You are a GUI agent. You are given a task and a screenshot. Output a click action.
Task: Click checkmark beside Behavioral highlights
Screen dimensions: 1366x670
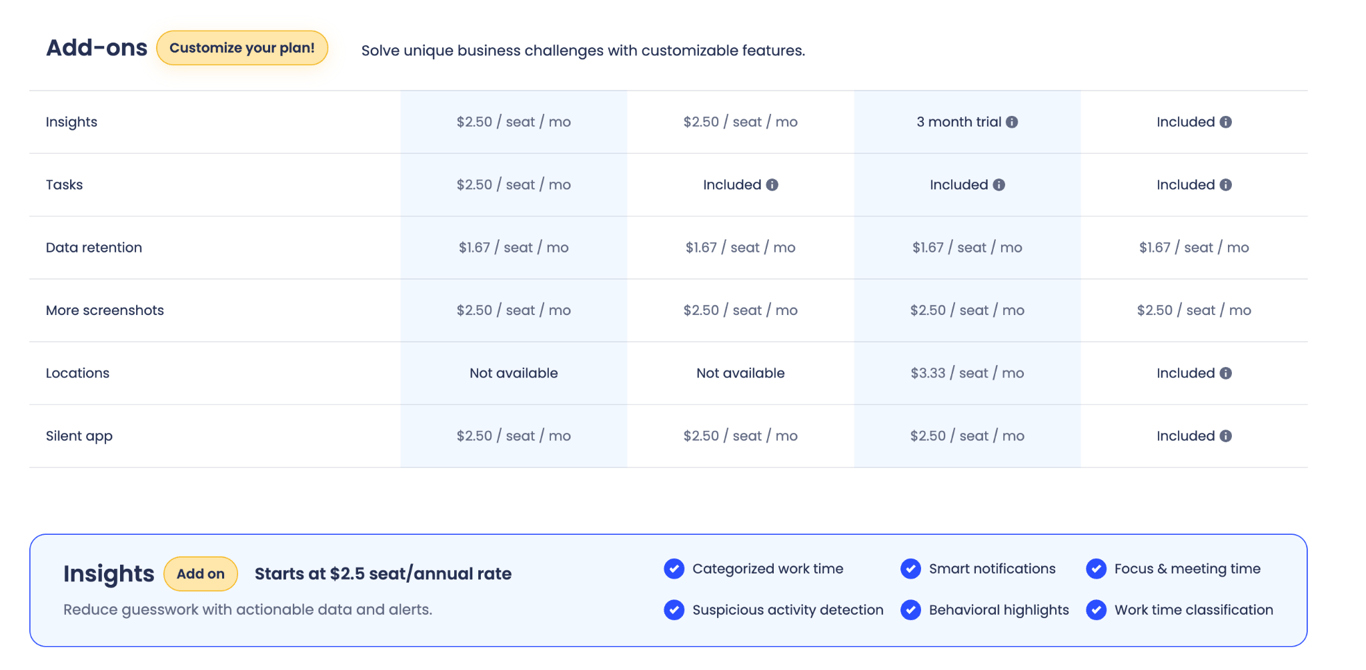pos(910,610)
